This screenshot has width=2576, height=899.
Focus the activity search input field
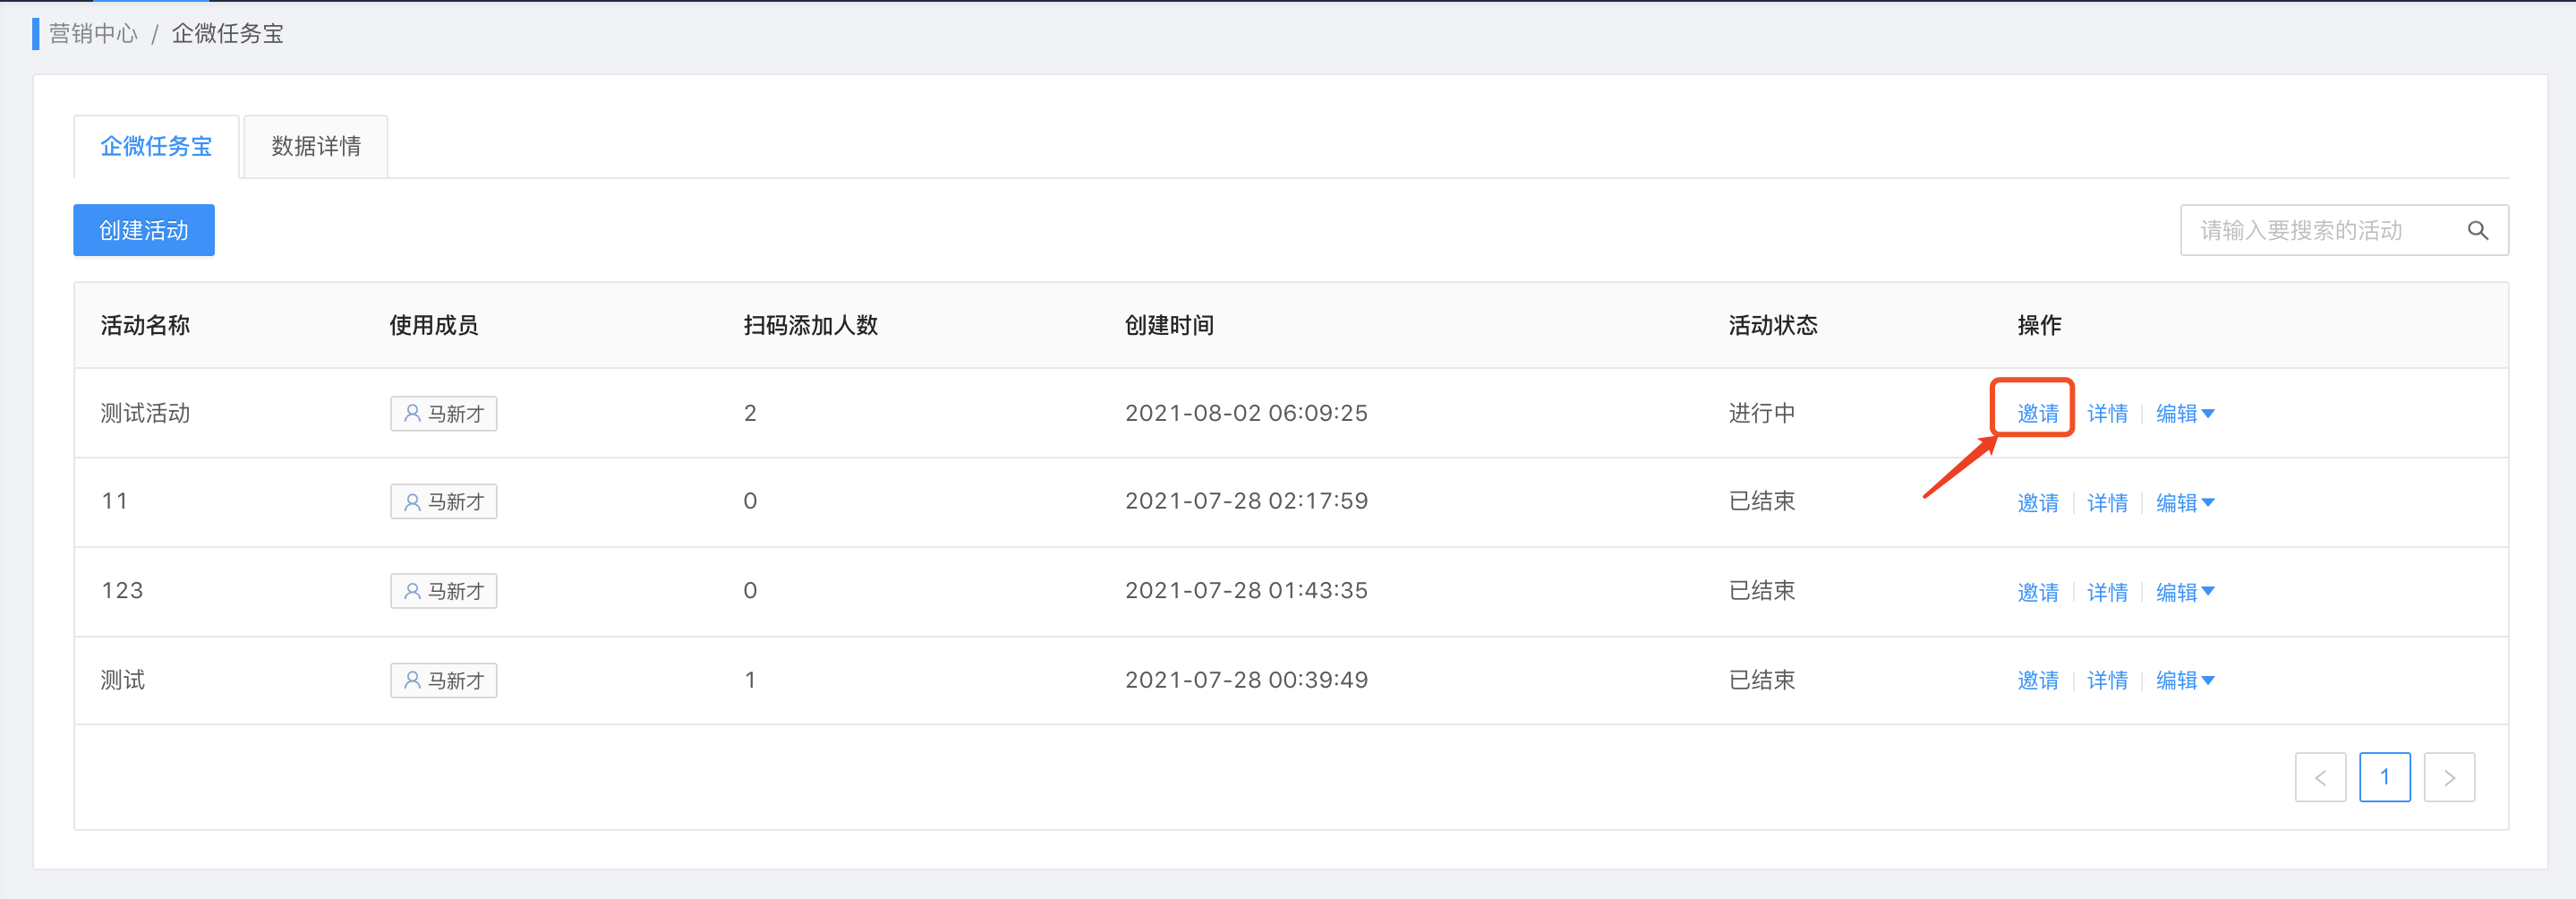(x=2320, y=231)
